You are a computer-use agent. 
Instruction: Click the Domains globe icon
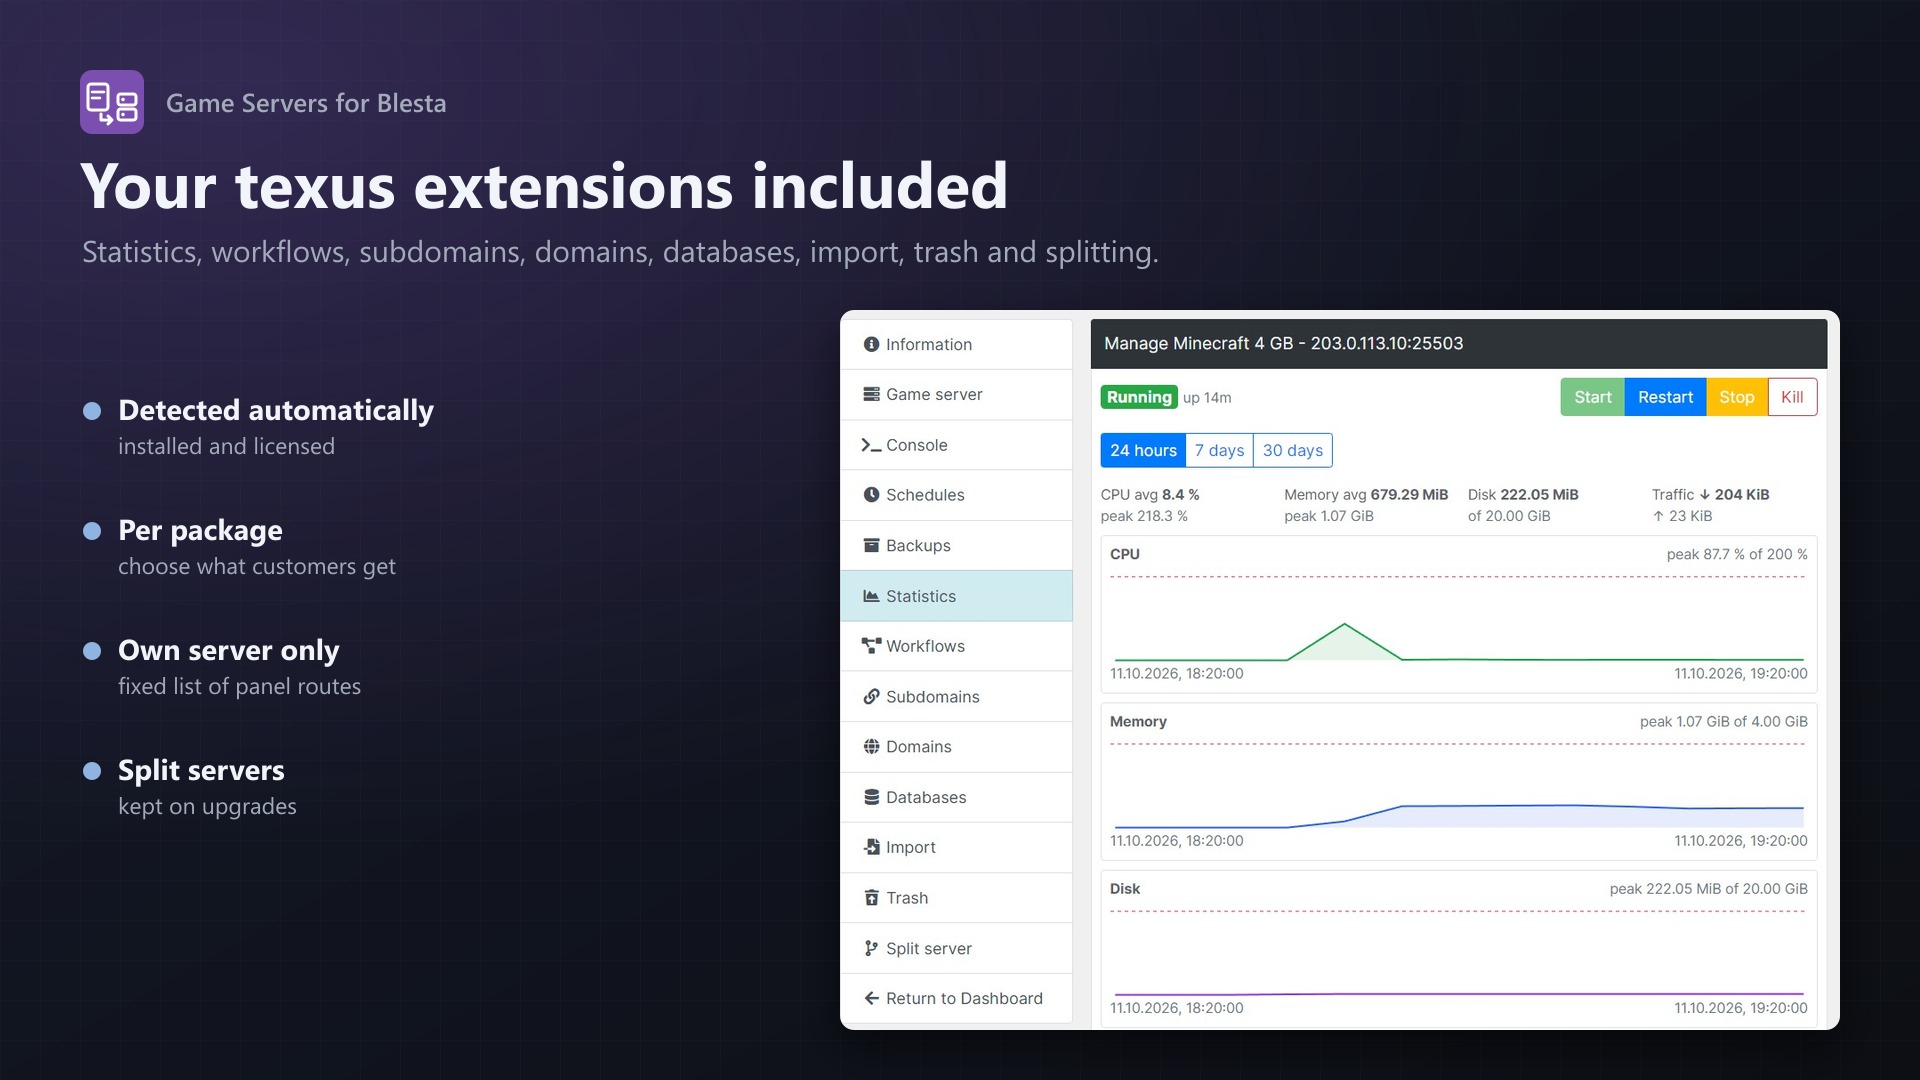pos(871,746)
